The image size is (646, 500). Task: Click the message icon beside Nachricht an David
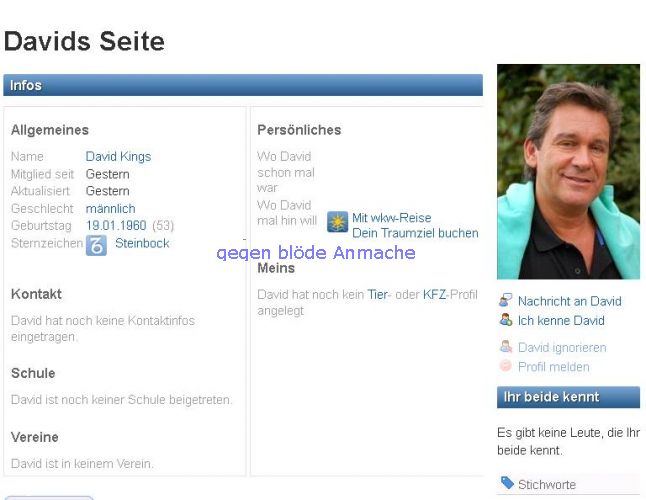506,300
